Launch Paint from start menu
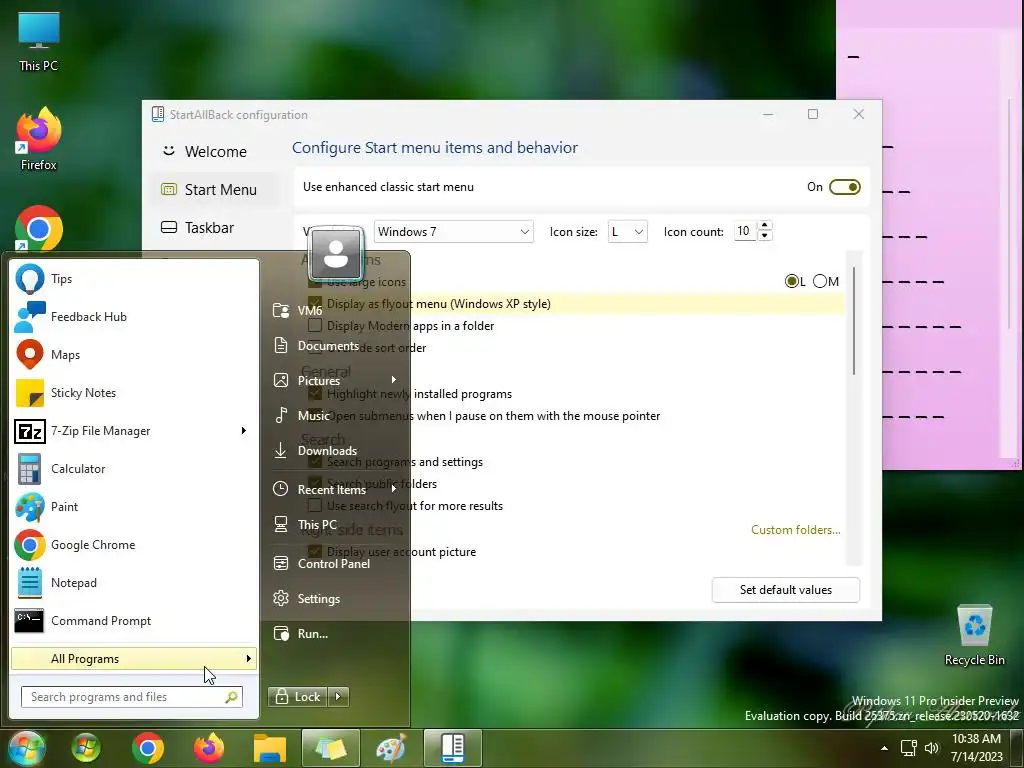Screen dimensions: 1024x768 pos(134,507)
